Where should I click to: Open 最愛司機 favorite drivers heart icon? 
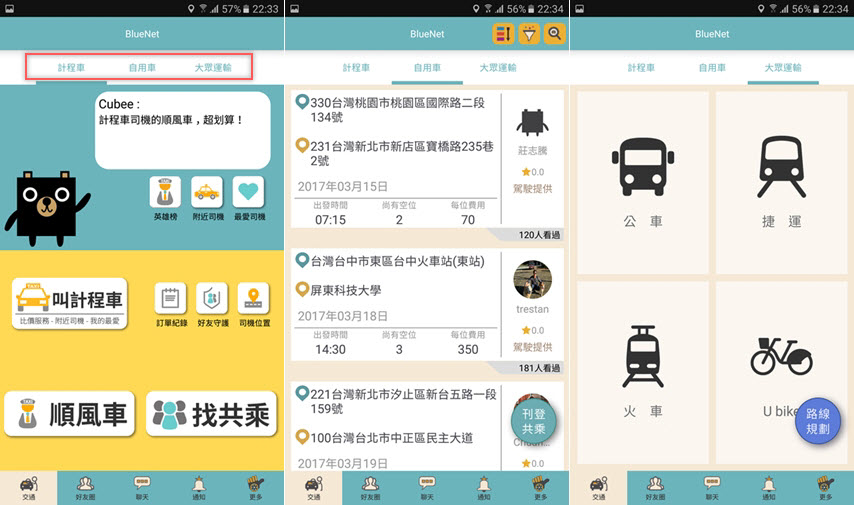coord(248,192)
